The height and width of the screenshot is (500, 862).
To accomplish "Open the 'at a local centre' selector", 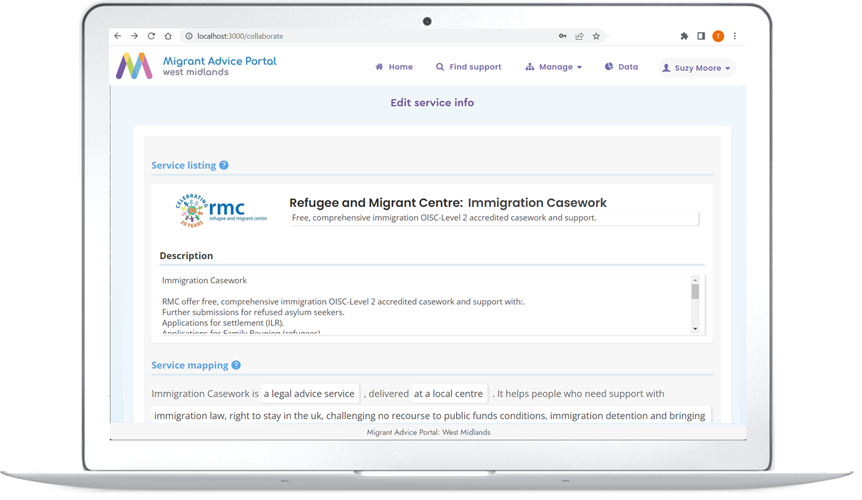I will (x=449, y=394).
